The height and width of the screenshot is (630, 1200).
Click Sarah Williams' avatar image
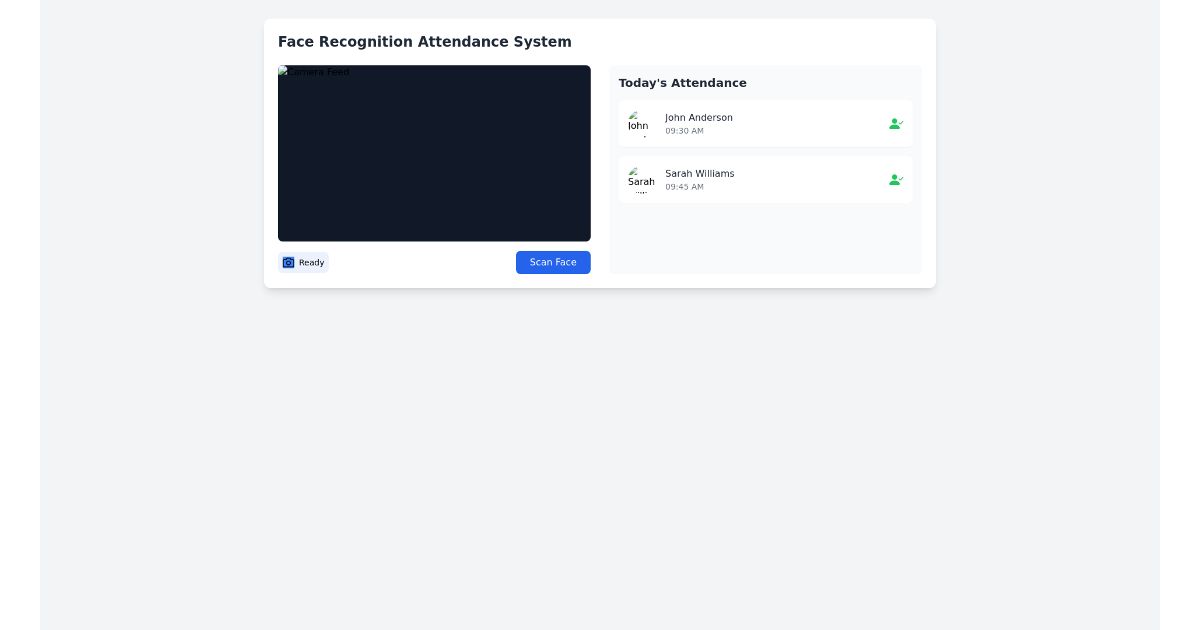(641, 179)
